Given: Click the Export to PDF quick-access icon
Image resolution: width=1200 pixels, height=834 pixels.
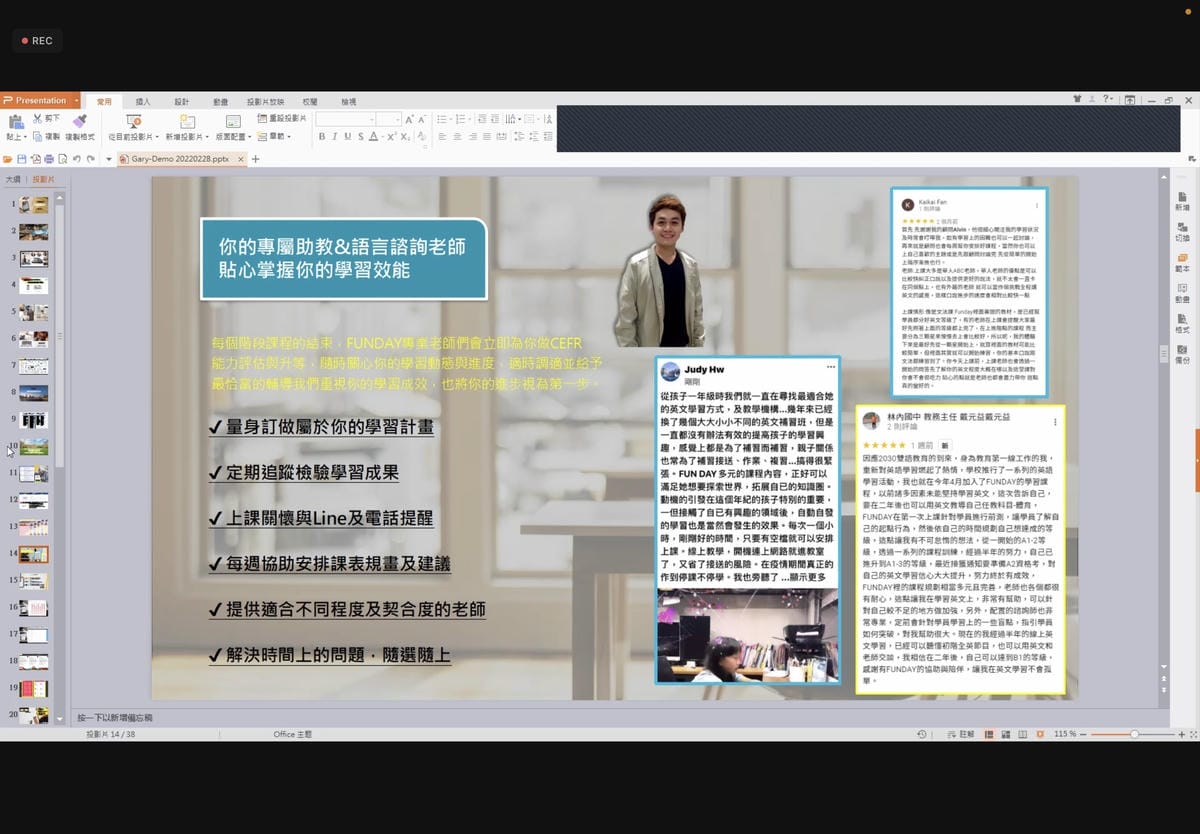Looking at the screenshot, I should point(35,159).
